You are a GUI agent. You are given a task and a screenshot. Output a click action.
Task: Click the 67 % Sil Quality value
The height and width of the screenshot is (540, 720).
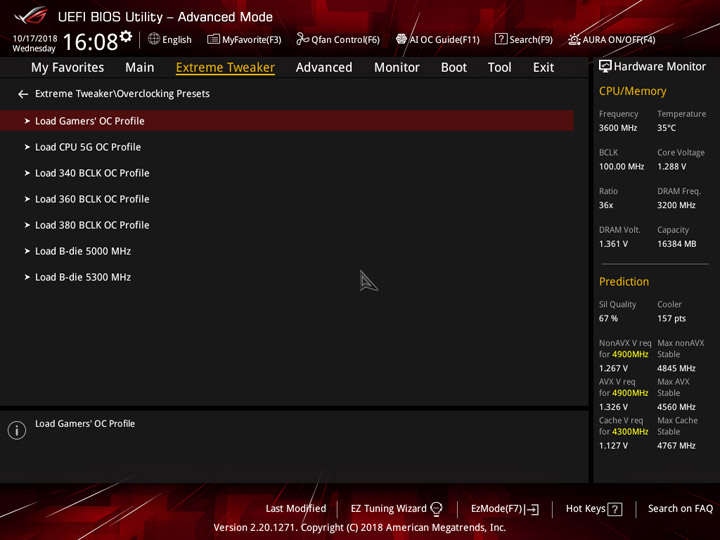tap(608, 319)
